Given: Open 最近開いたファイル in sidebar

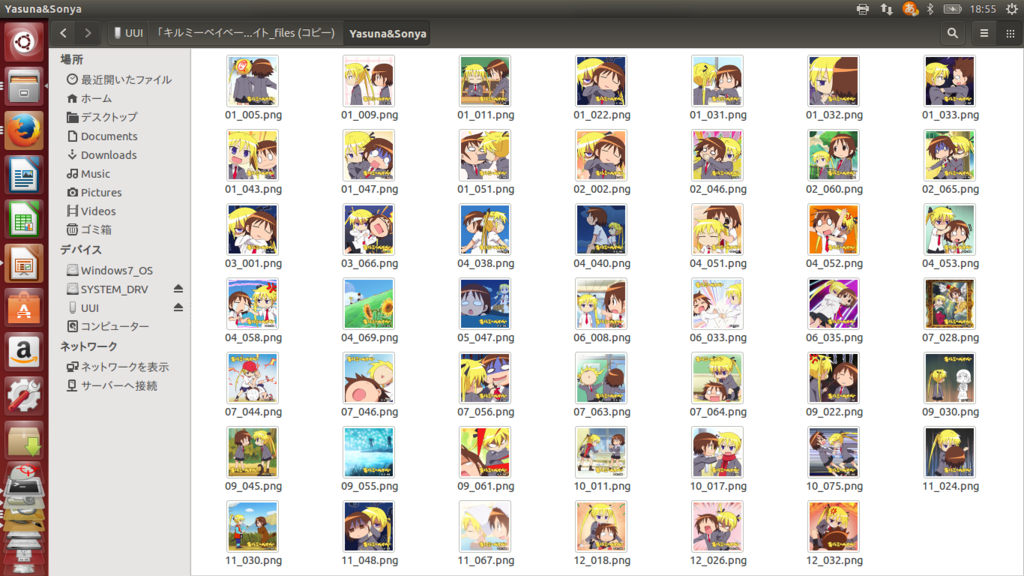Looking at the screenshot, I should coord(119,80).
